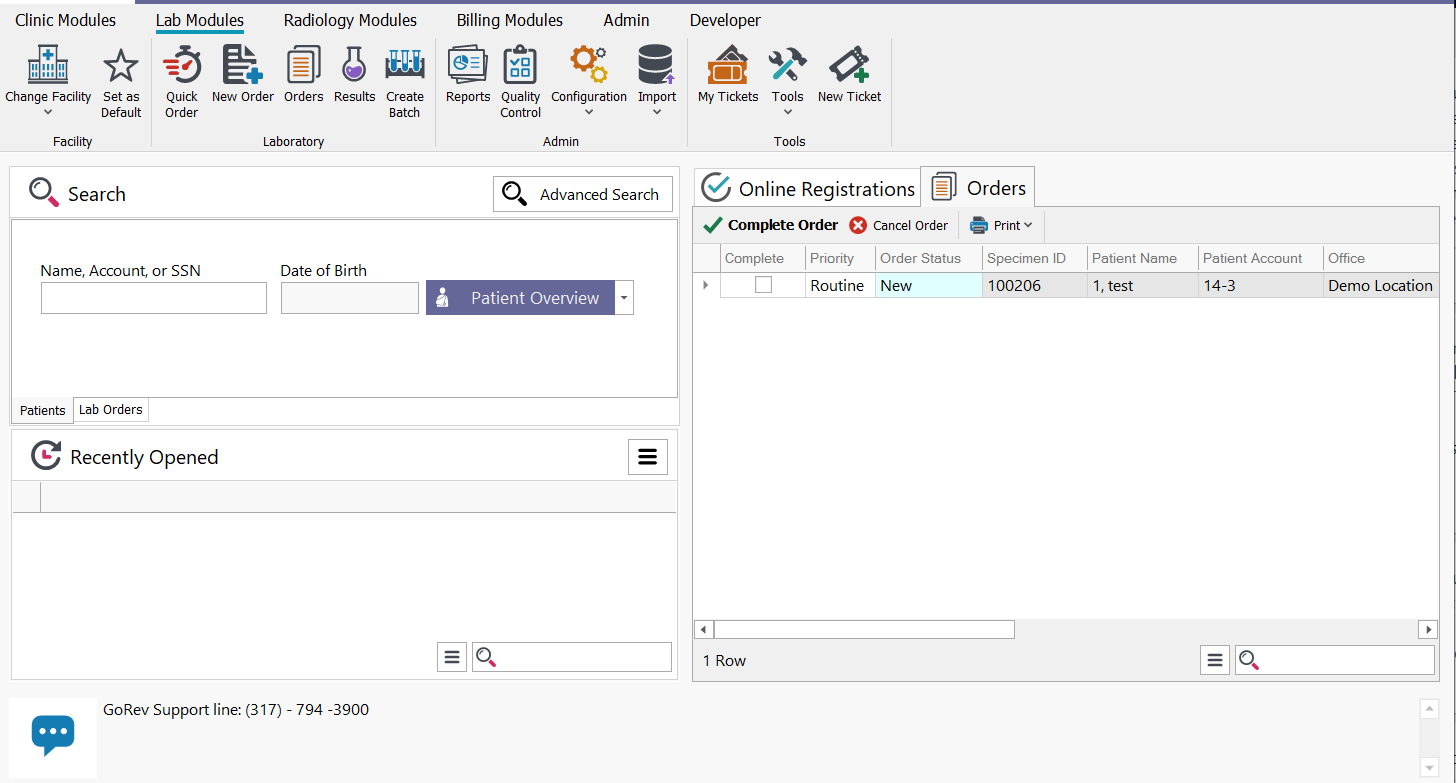
Task: Start a Quick Order
Action: pyautogui.click(x=182, y=82)
